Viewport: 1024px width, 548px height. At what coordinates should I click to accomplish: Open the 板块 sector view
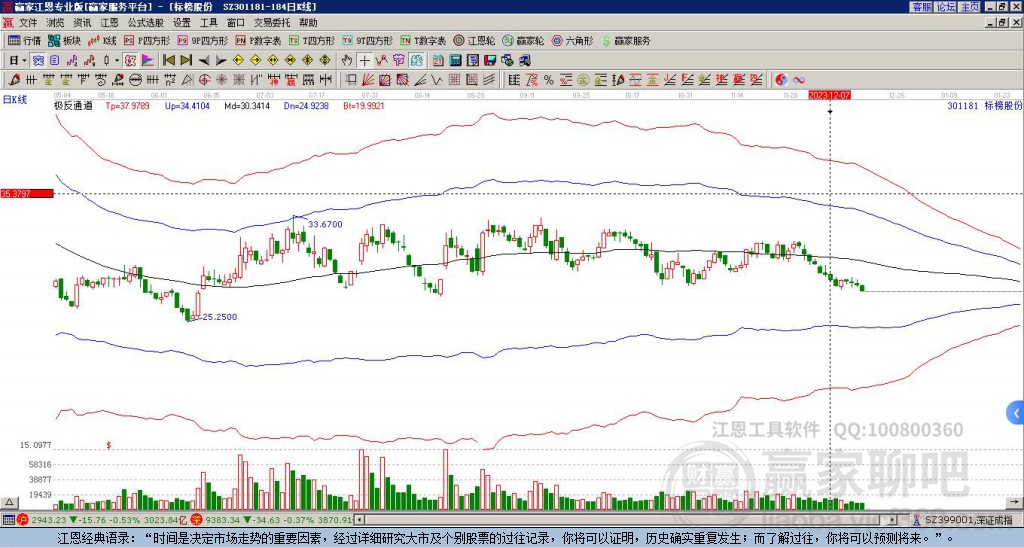64,40
